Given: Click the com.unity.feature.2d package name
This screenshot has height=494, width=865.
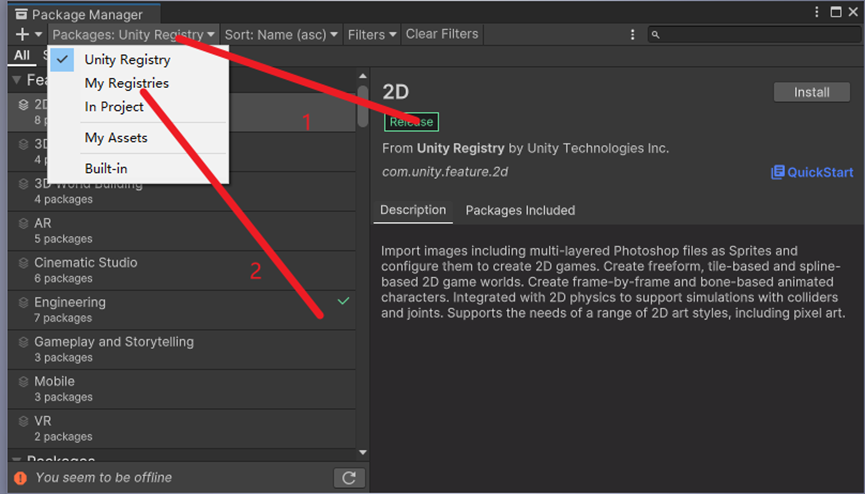Looking at the screenshot, I should tap(445, 172).
